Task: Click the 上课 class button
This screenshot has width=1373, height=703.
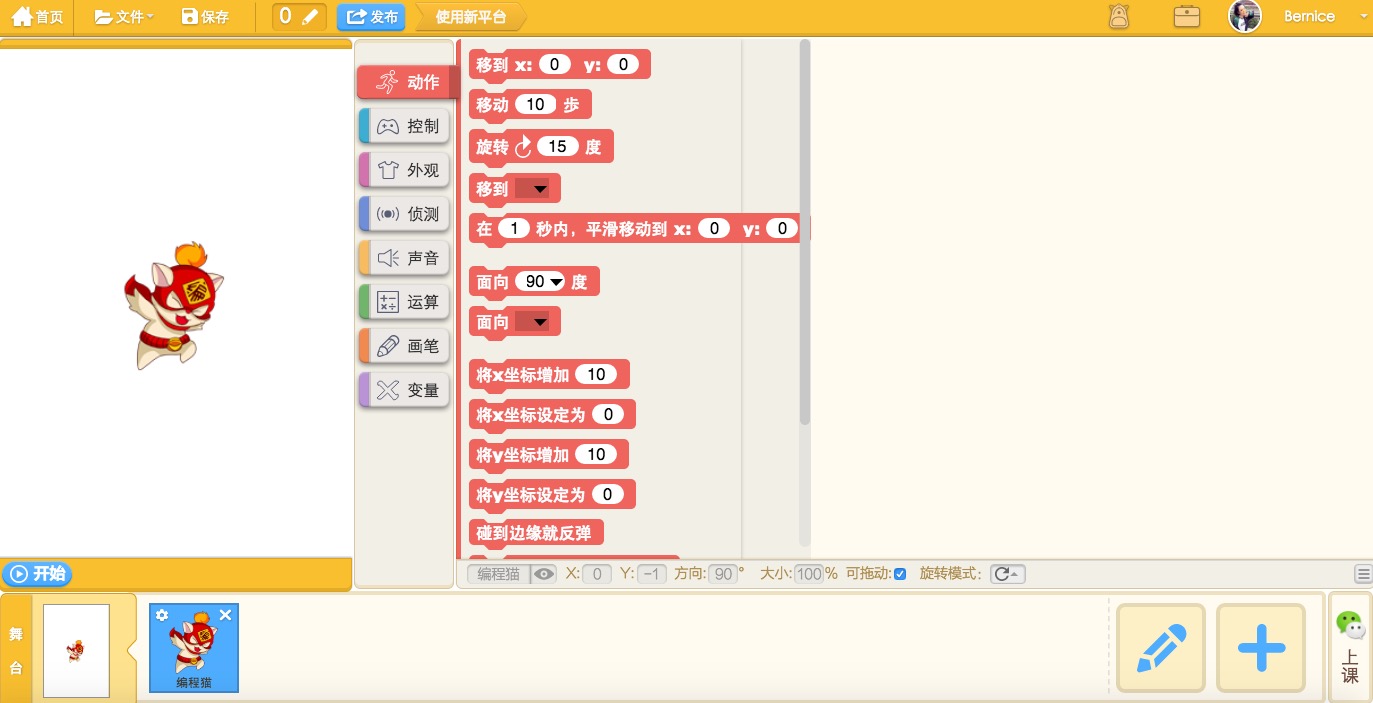Action: (x=1350, y=666)
